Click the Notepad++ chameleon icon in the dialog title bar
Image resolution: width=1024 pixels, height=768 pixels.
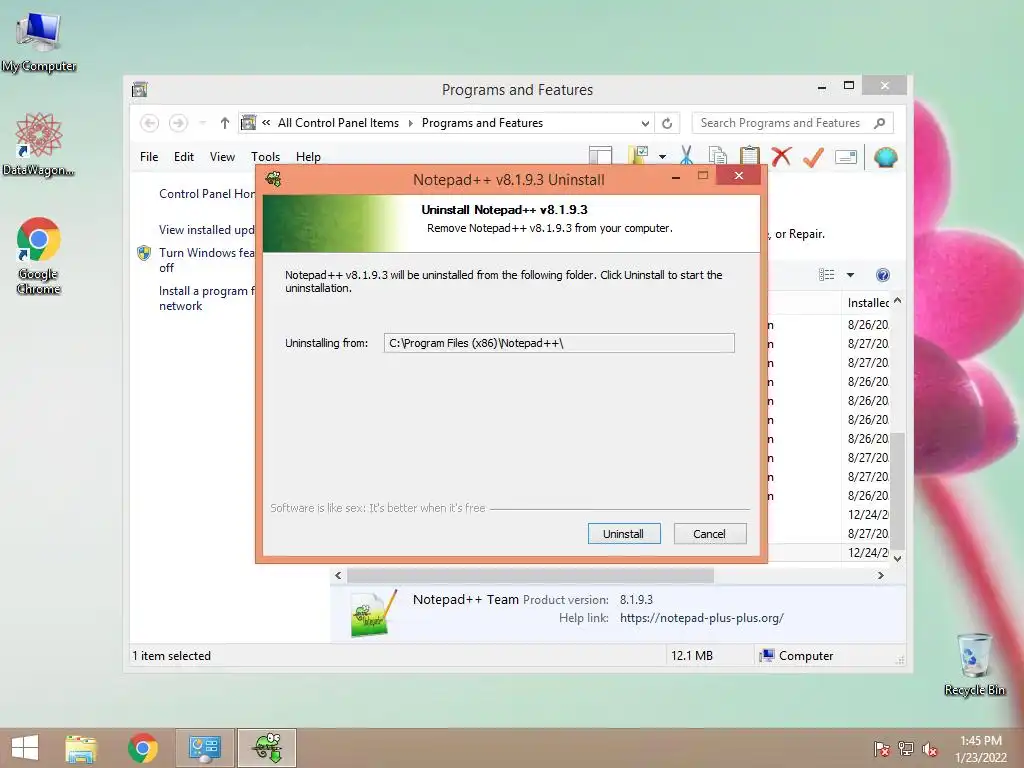pos(274,179)
